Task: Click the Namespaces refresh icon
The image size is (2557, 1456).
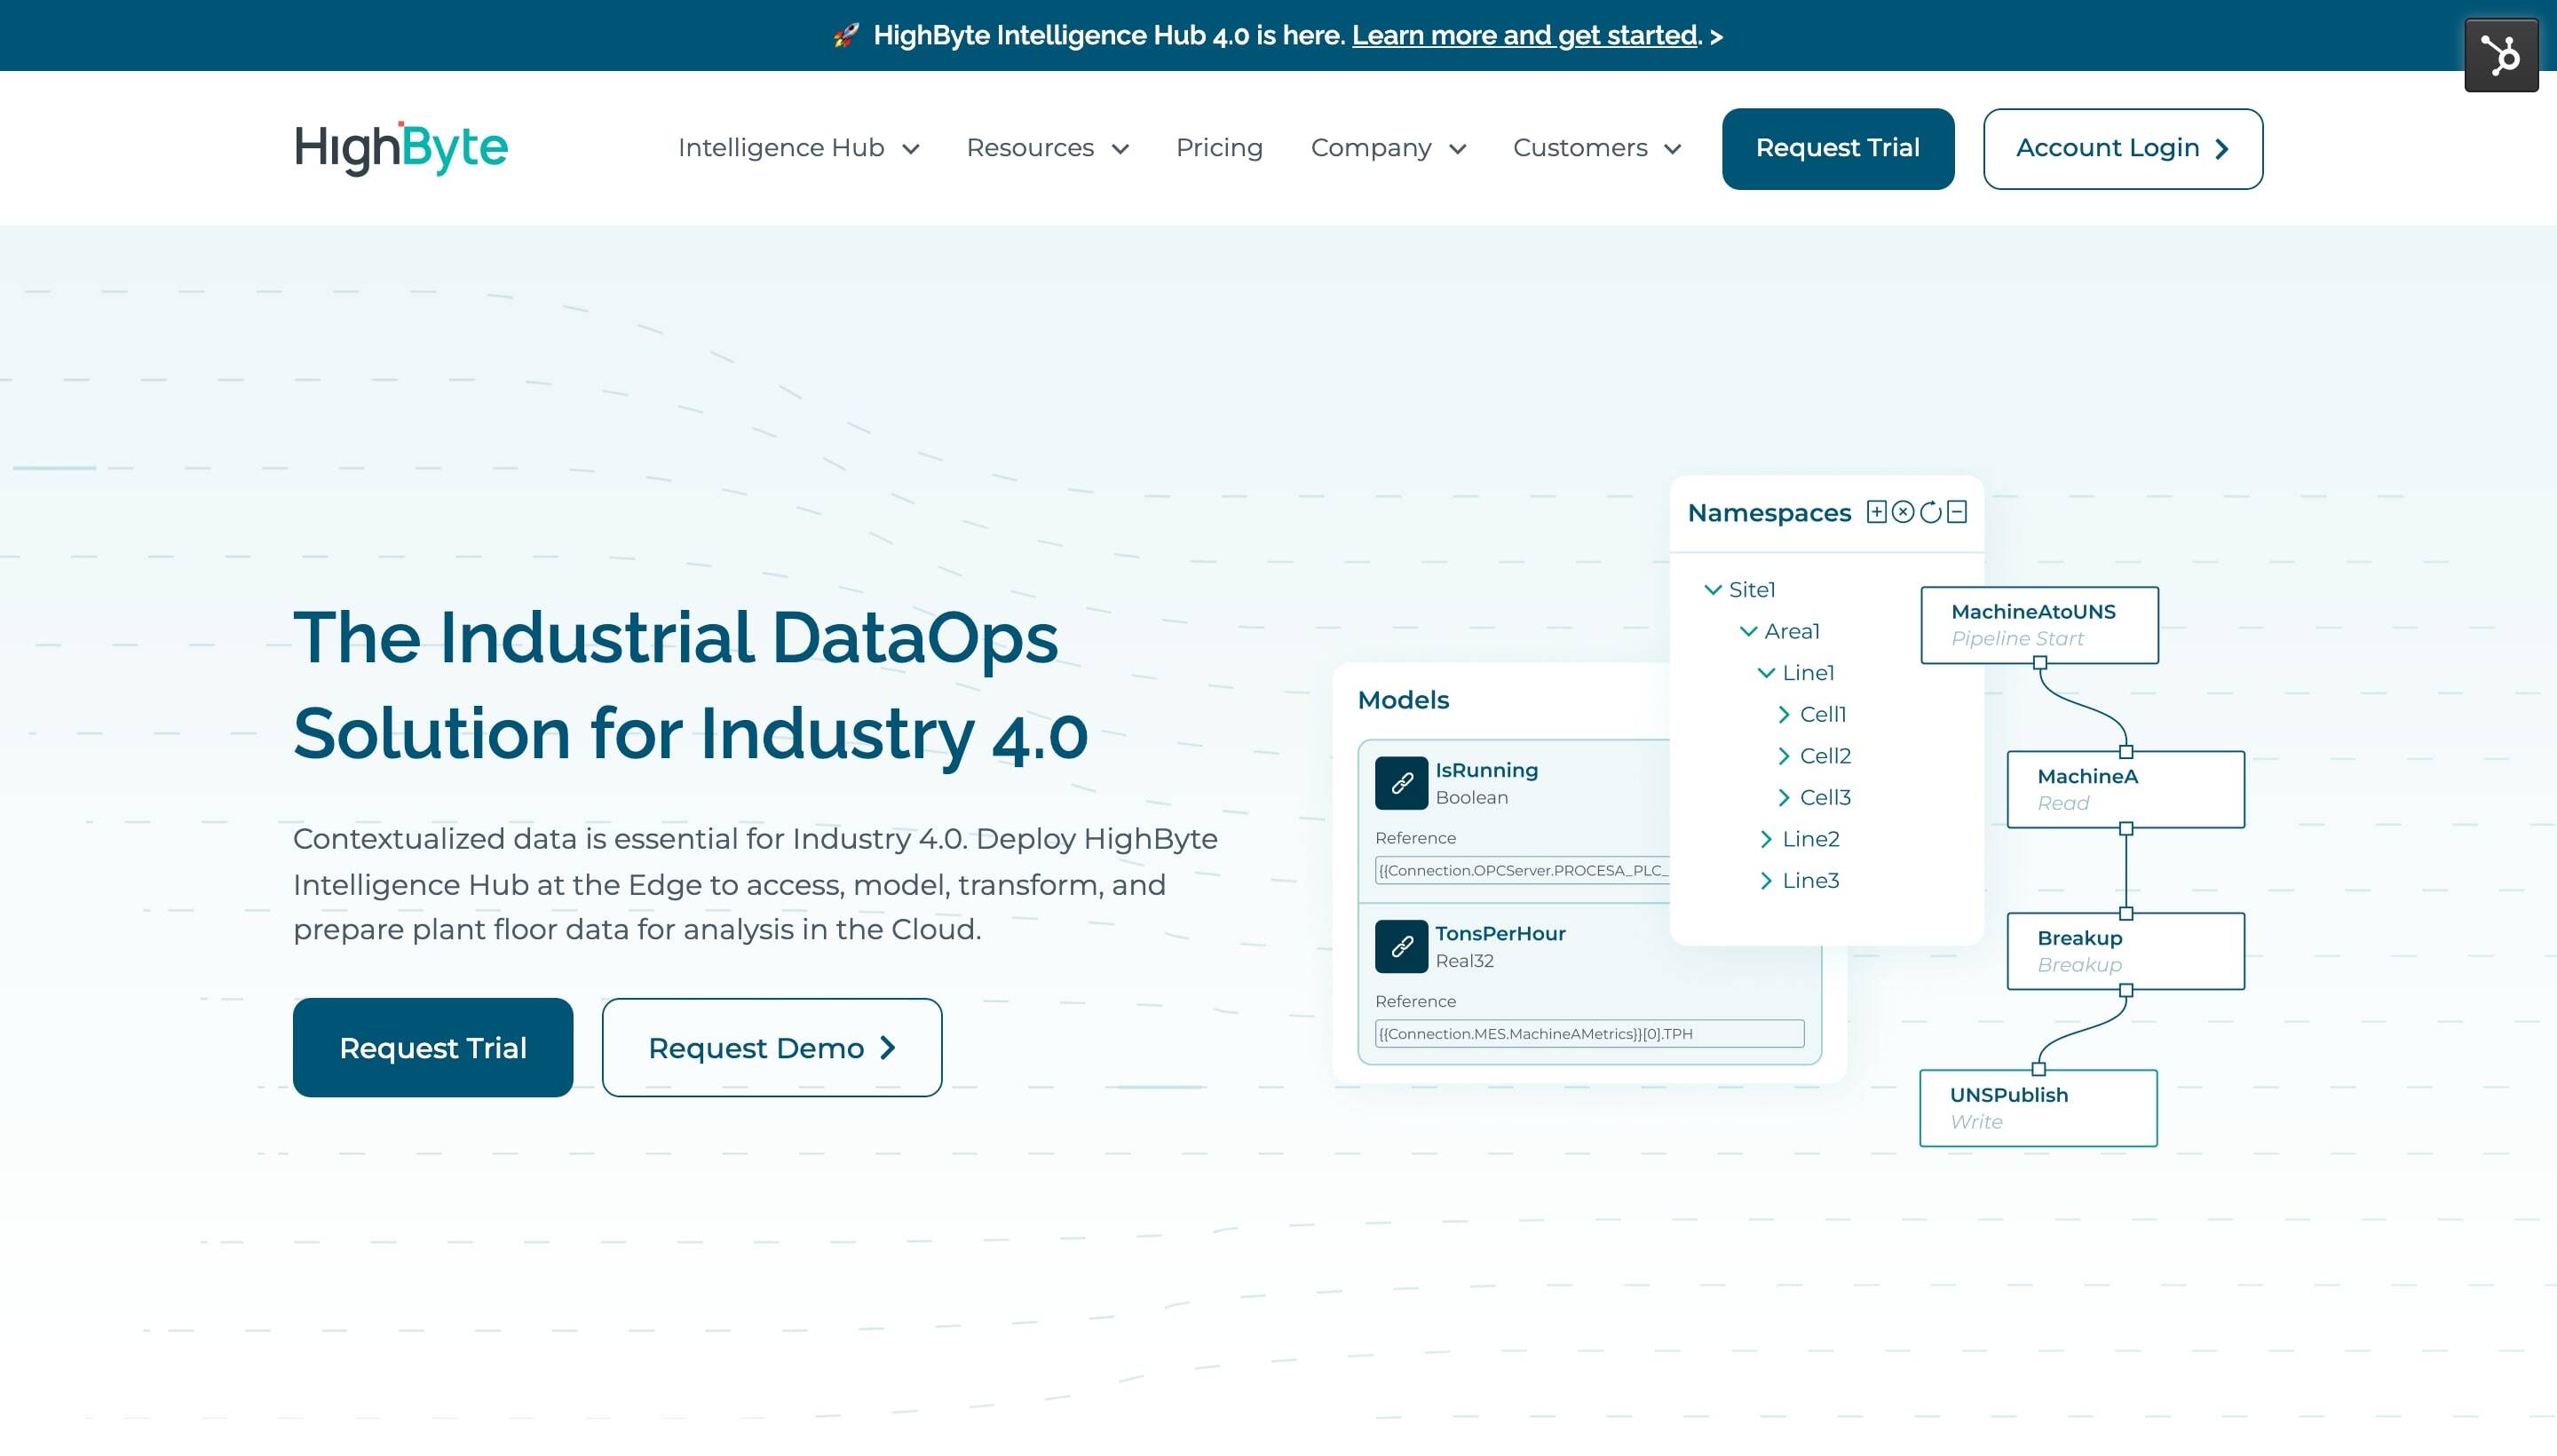Action: 1930,512
